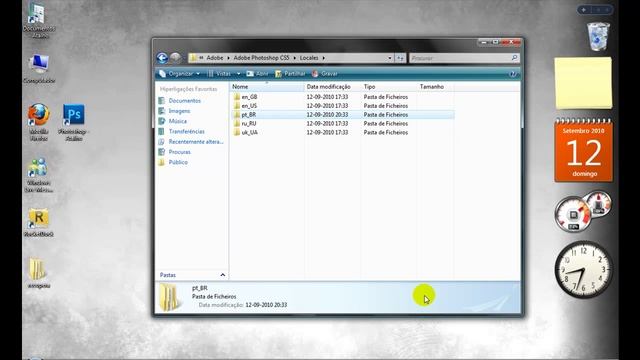Open the en_GB folder icon
Screen dimensions: 640x360
(x=237, y=97)
